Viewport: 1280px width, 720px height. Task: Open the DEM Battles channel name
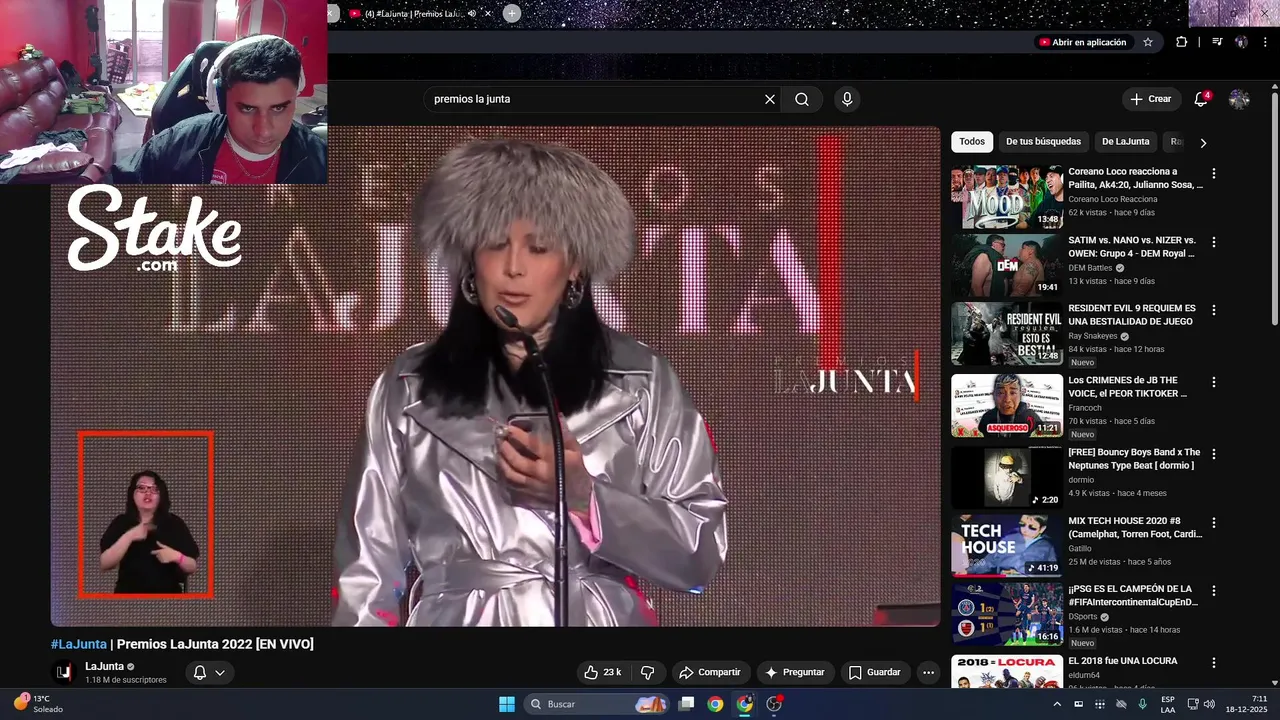tap(1090, 268)
